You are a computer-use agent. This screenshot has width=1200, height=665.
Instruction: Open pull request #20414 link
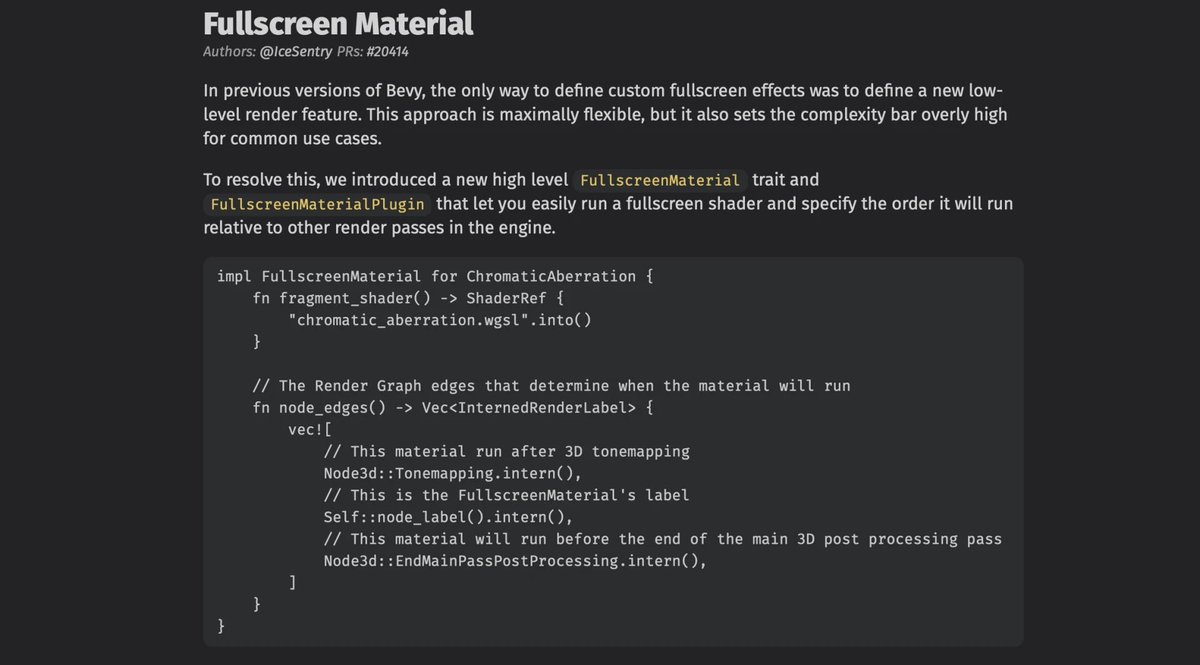tap(388, 51)
